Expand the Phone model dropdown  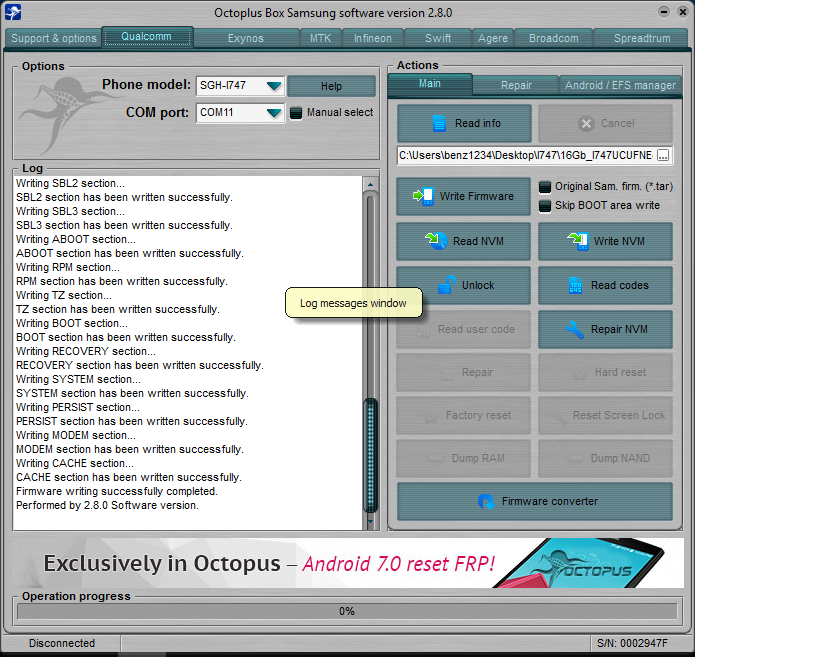[274, 86]
